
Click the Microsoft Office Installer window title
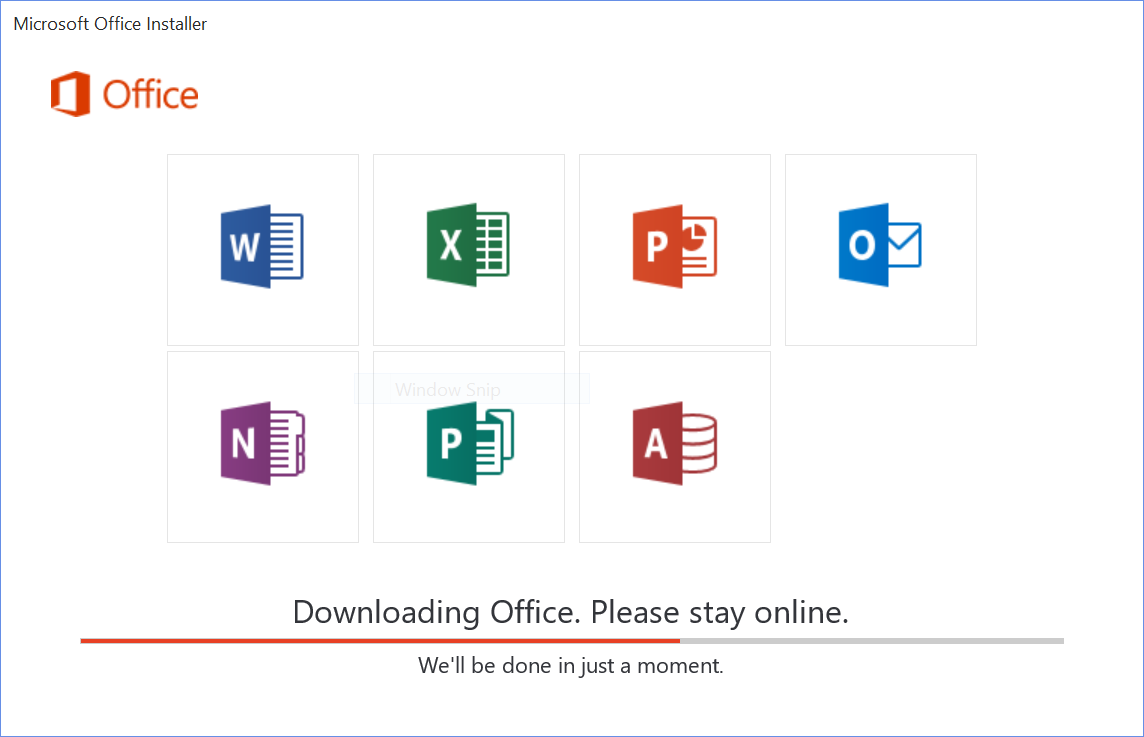click(x=110, y=24)
